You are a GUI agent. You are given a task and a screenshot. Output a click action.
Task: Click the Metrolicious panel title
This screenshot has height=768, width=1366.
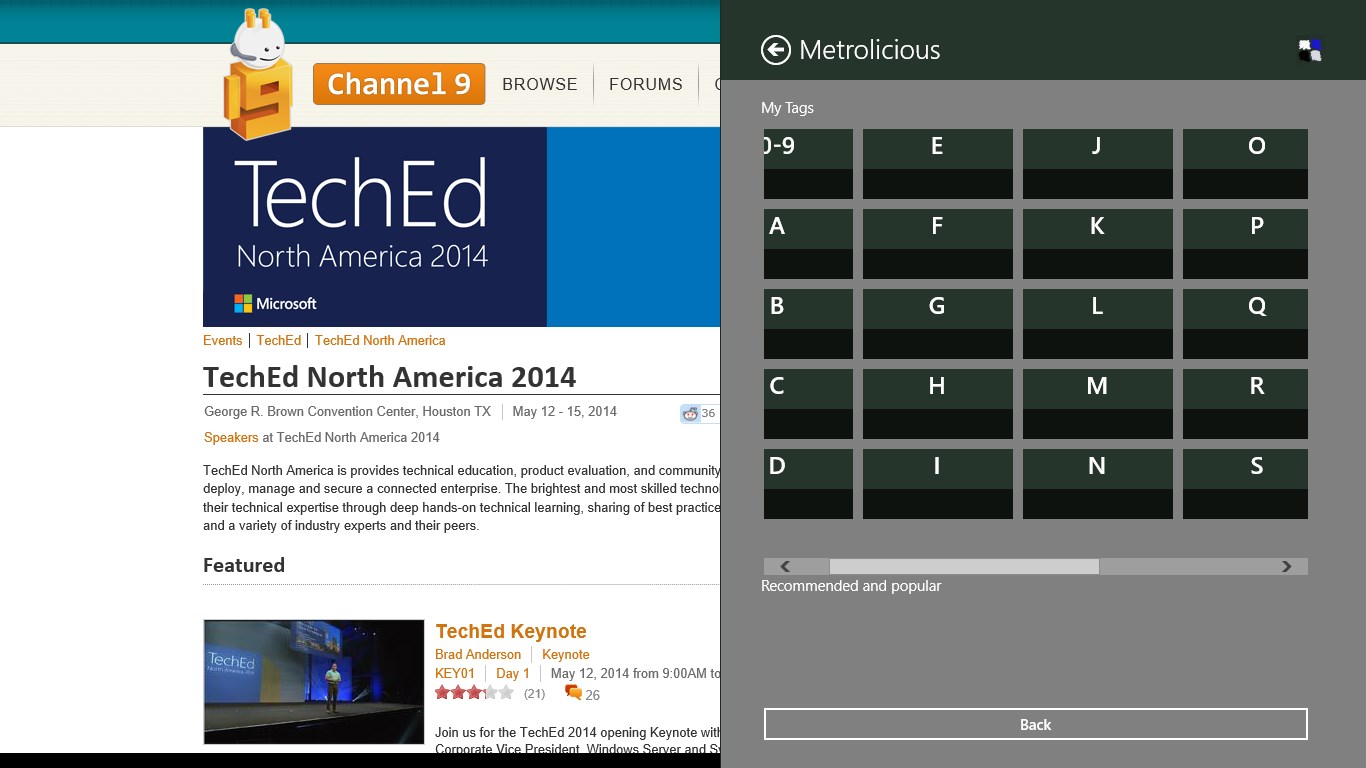click(x=870, y=50)
